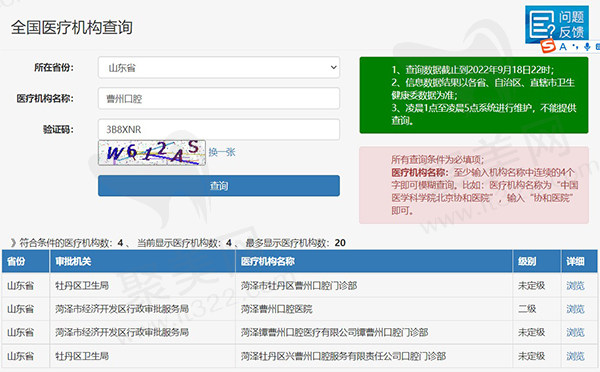This screenshot has height=372, width=600.
Task: Click the 换一张 link to refresh captcha
Action: pyautogui.click(x=222, y=152)
